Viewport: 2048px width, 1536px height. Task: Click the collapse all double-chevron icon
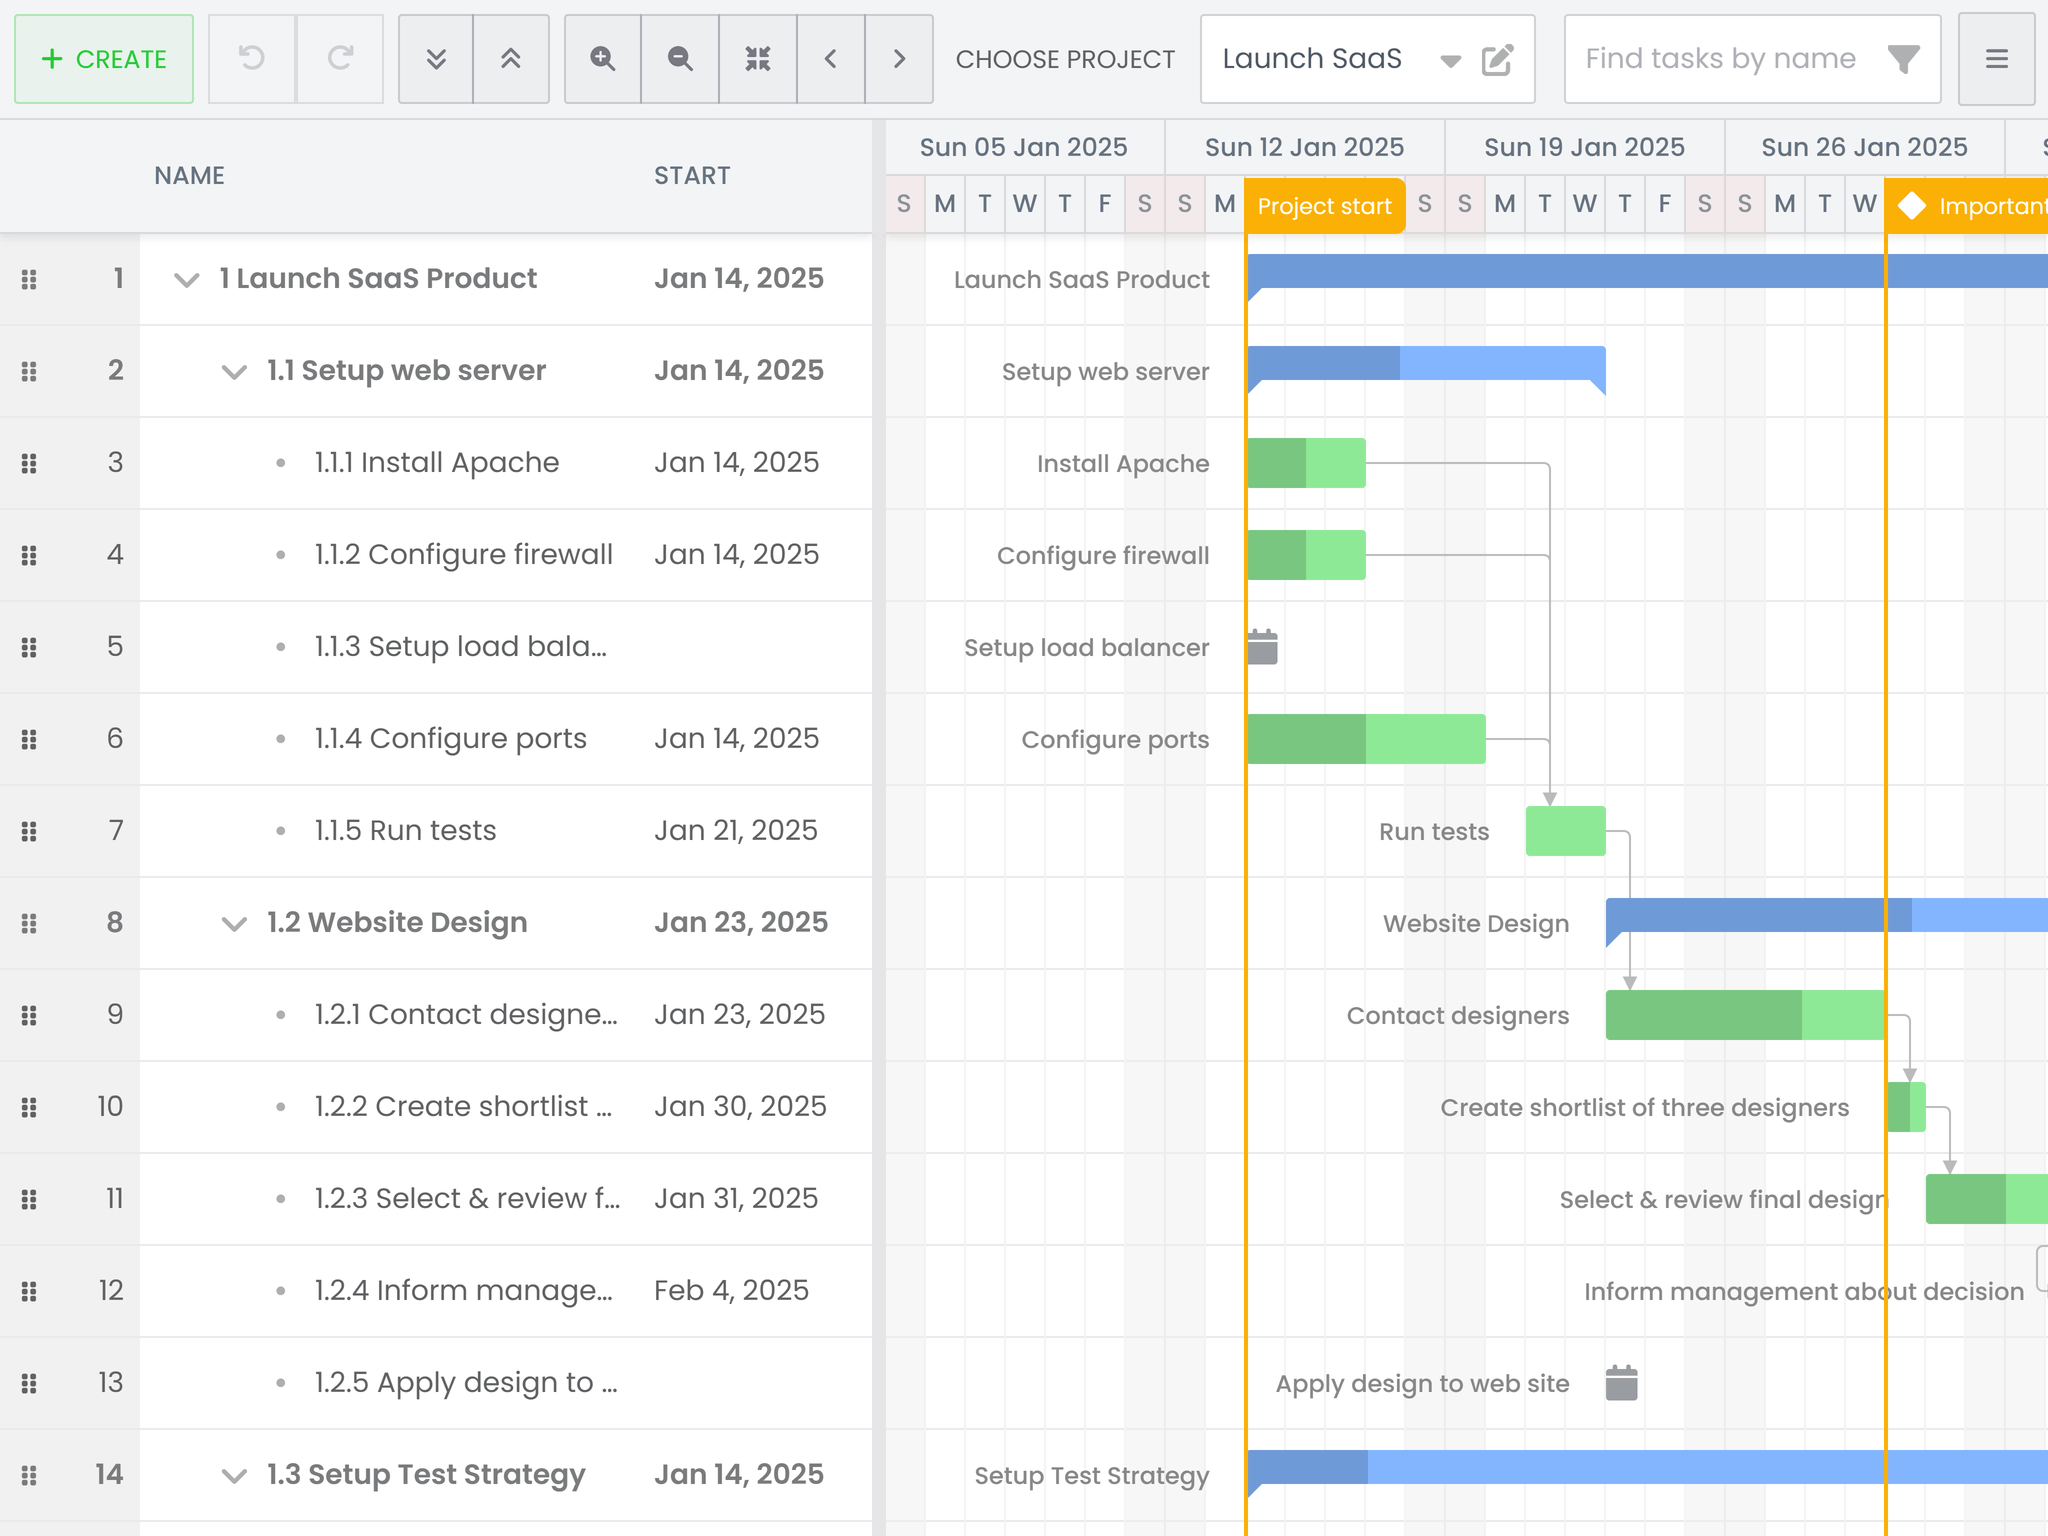tap(511, 59)
